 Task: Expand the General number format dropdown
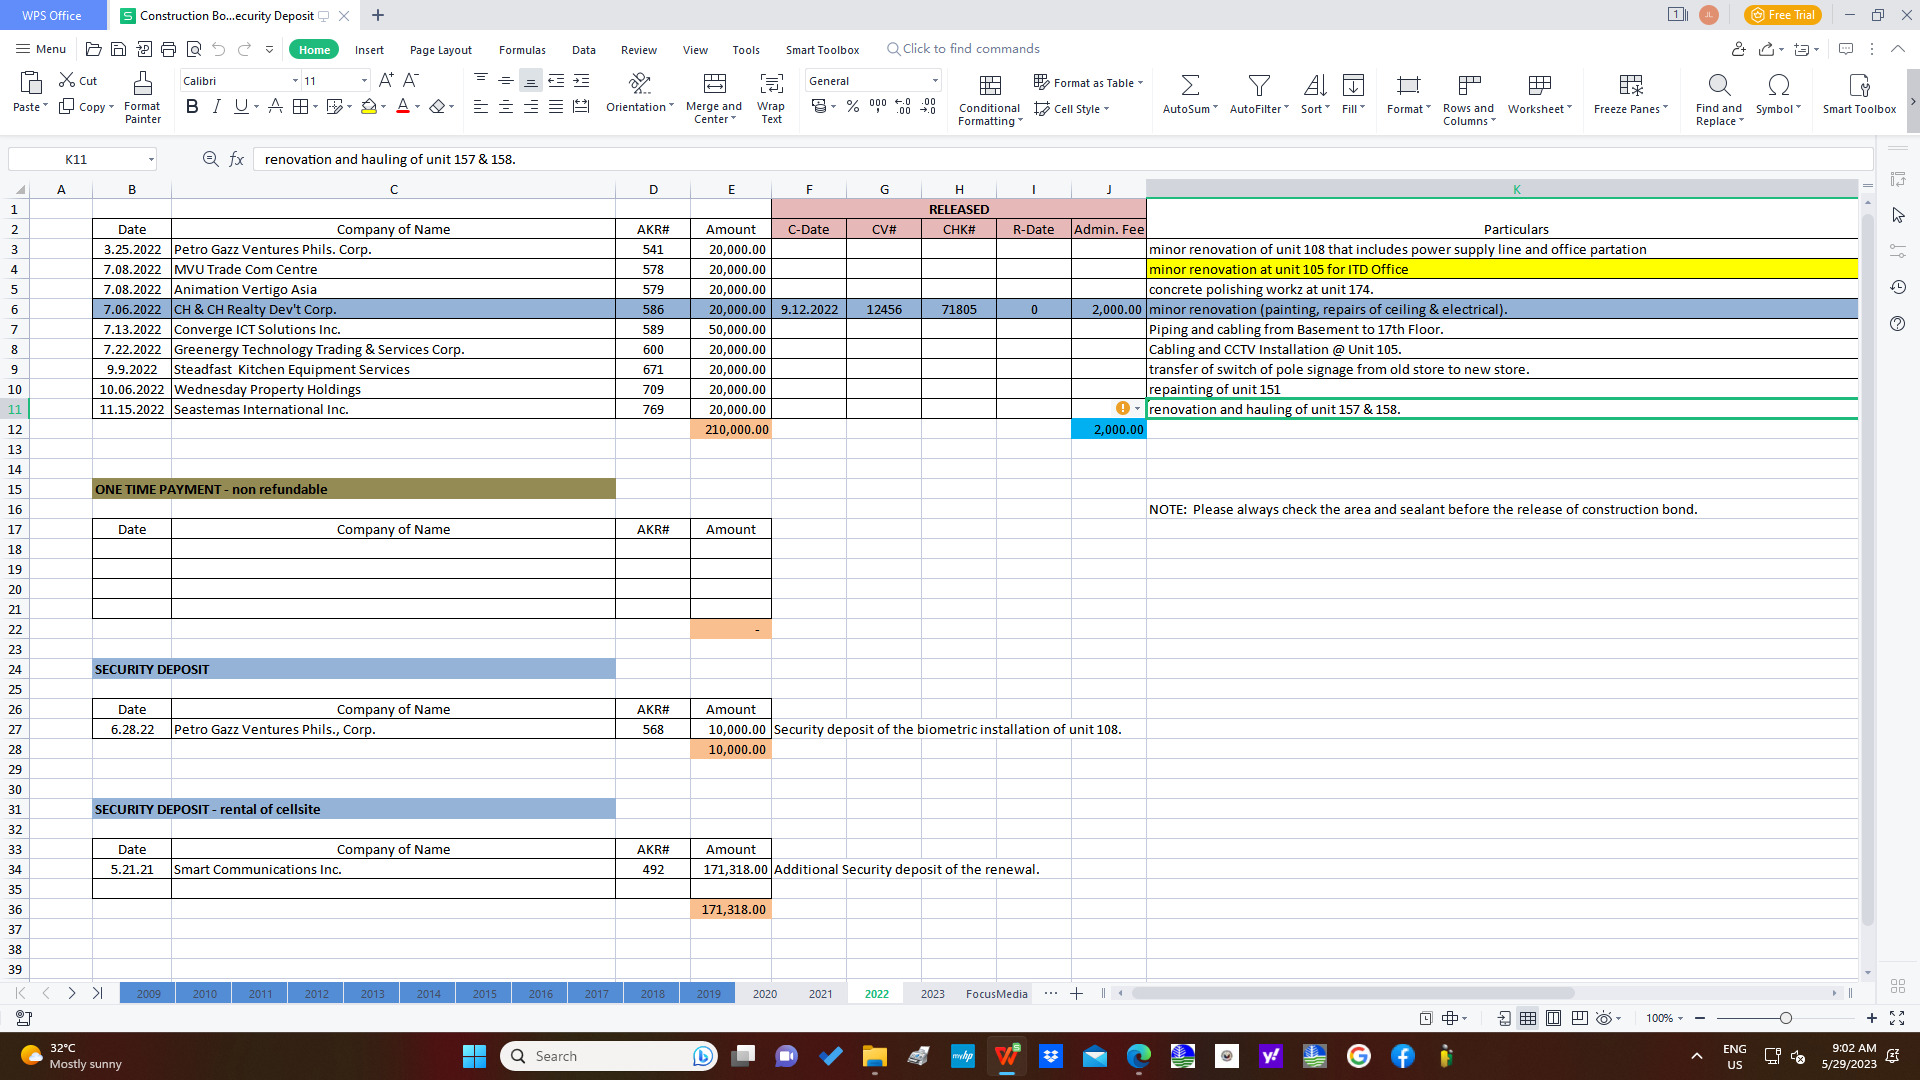click(935, 81)
